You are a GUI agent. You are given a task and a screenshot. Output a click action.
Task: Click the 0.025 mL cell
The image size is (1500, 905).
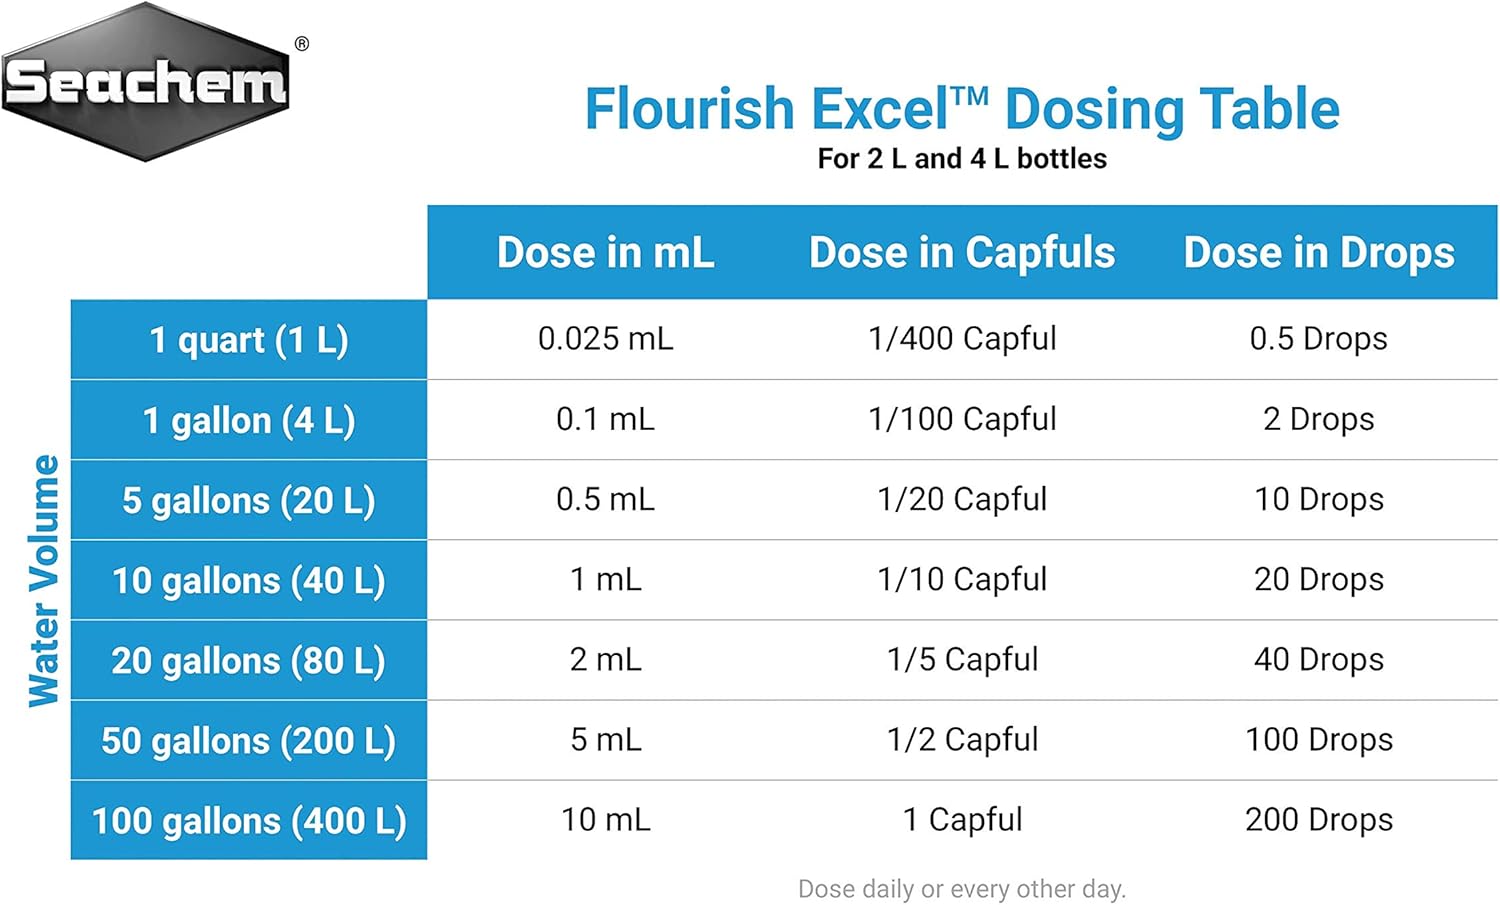click(x=606, y=339)
